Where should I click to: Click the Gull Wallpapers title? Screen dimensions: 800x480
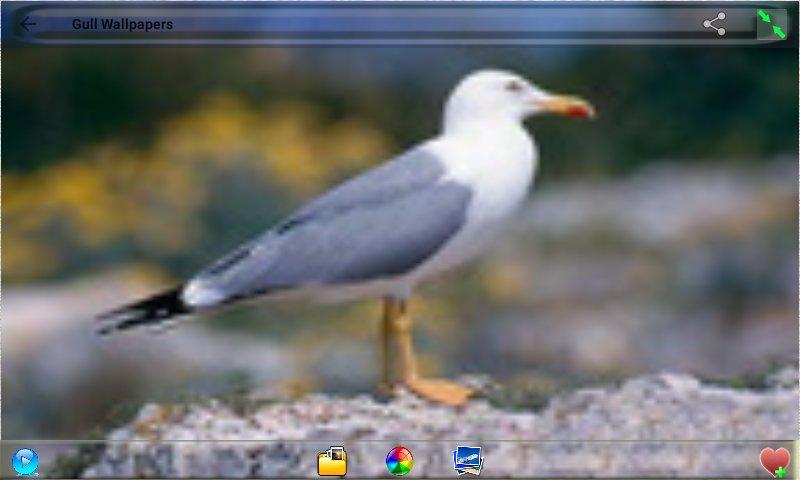pyautogui.click(x=122, y=24)
